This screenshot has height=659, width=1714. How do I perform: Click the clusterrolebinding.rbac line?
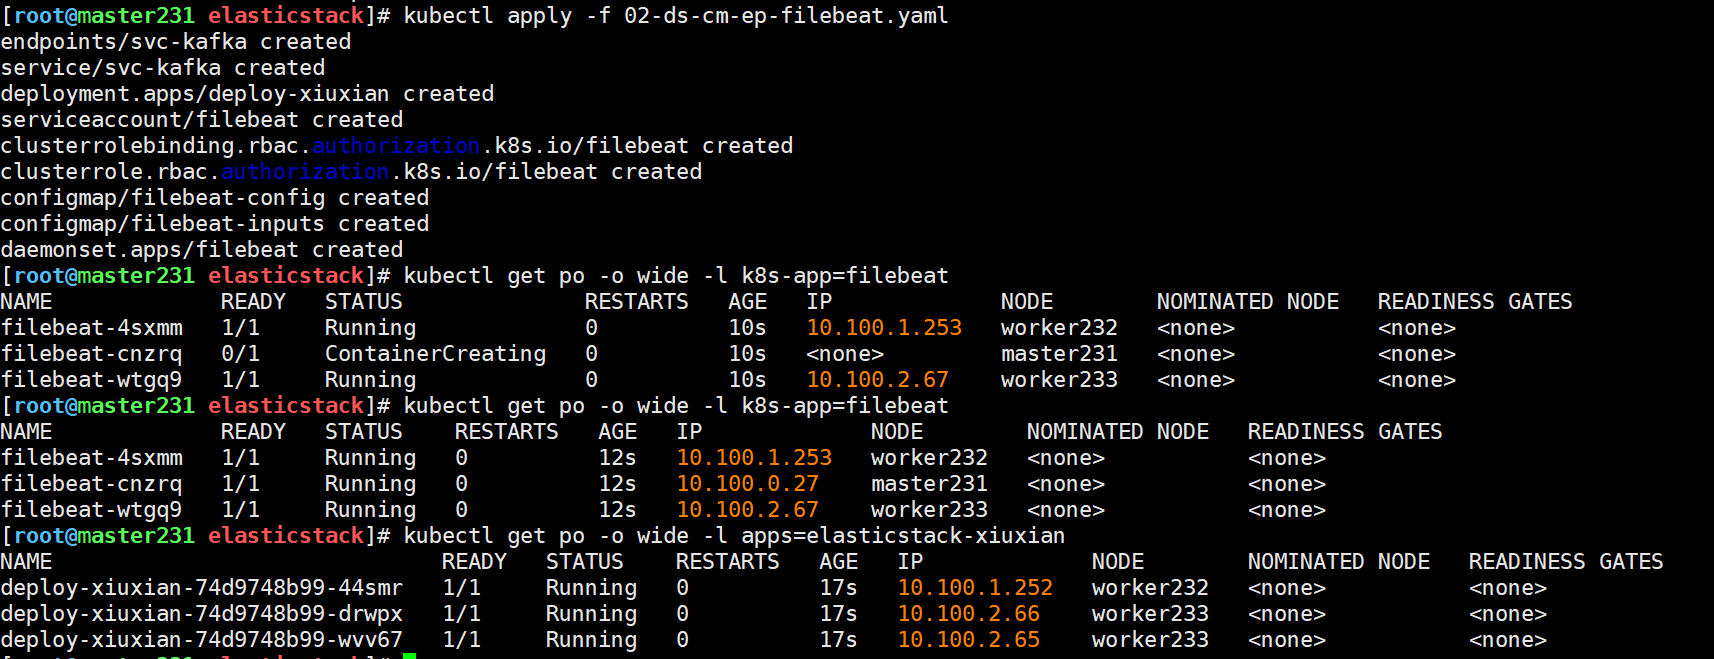click(x=397, y=146)
